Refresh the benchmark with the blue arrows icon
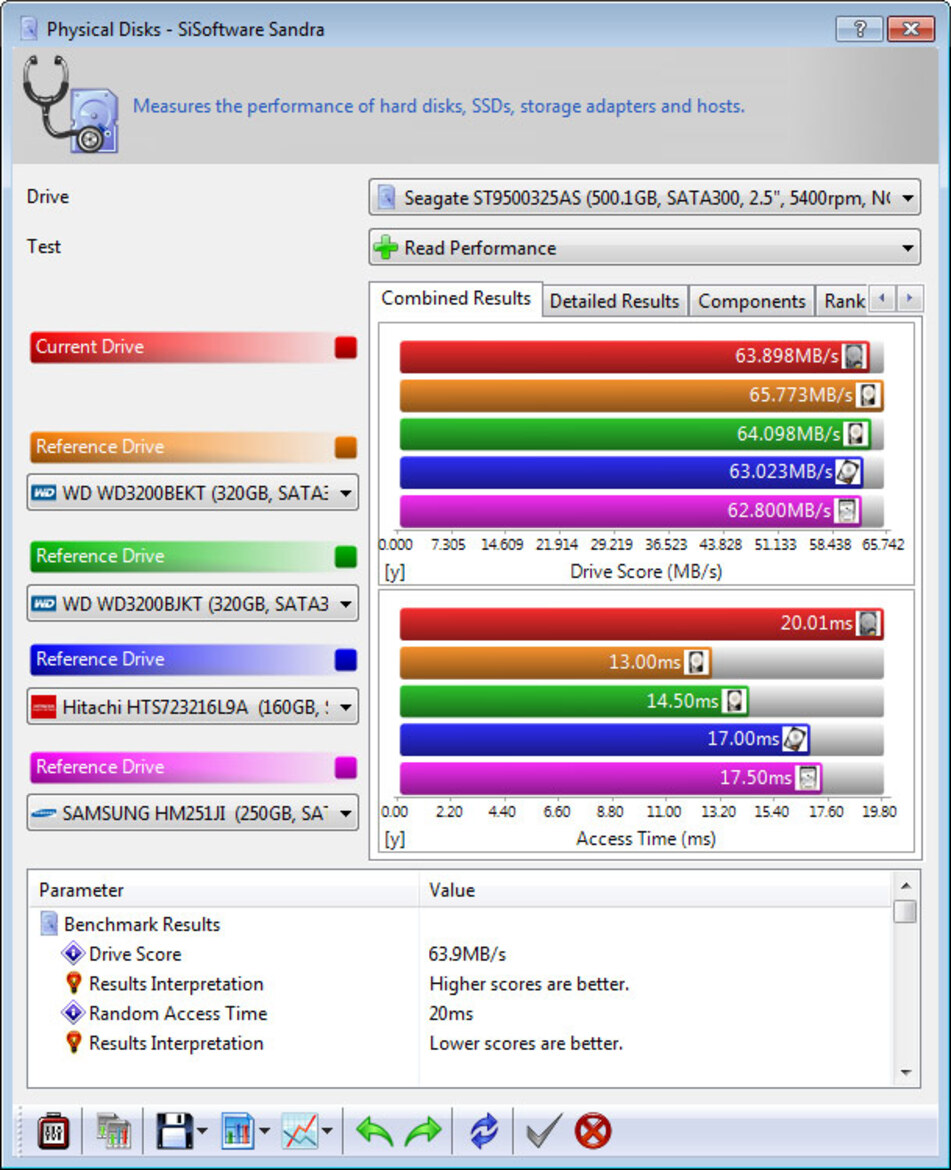 click(x=484, y=1131)
